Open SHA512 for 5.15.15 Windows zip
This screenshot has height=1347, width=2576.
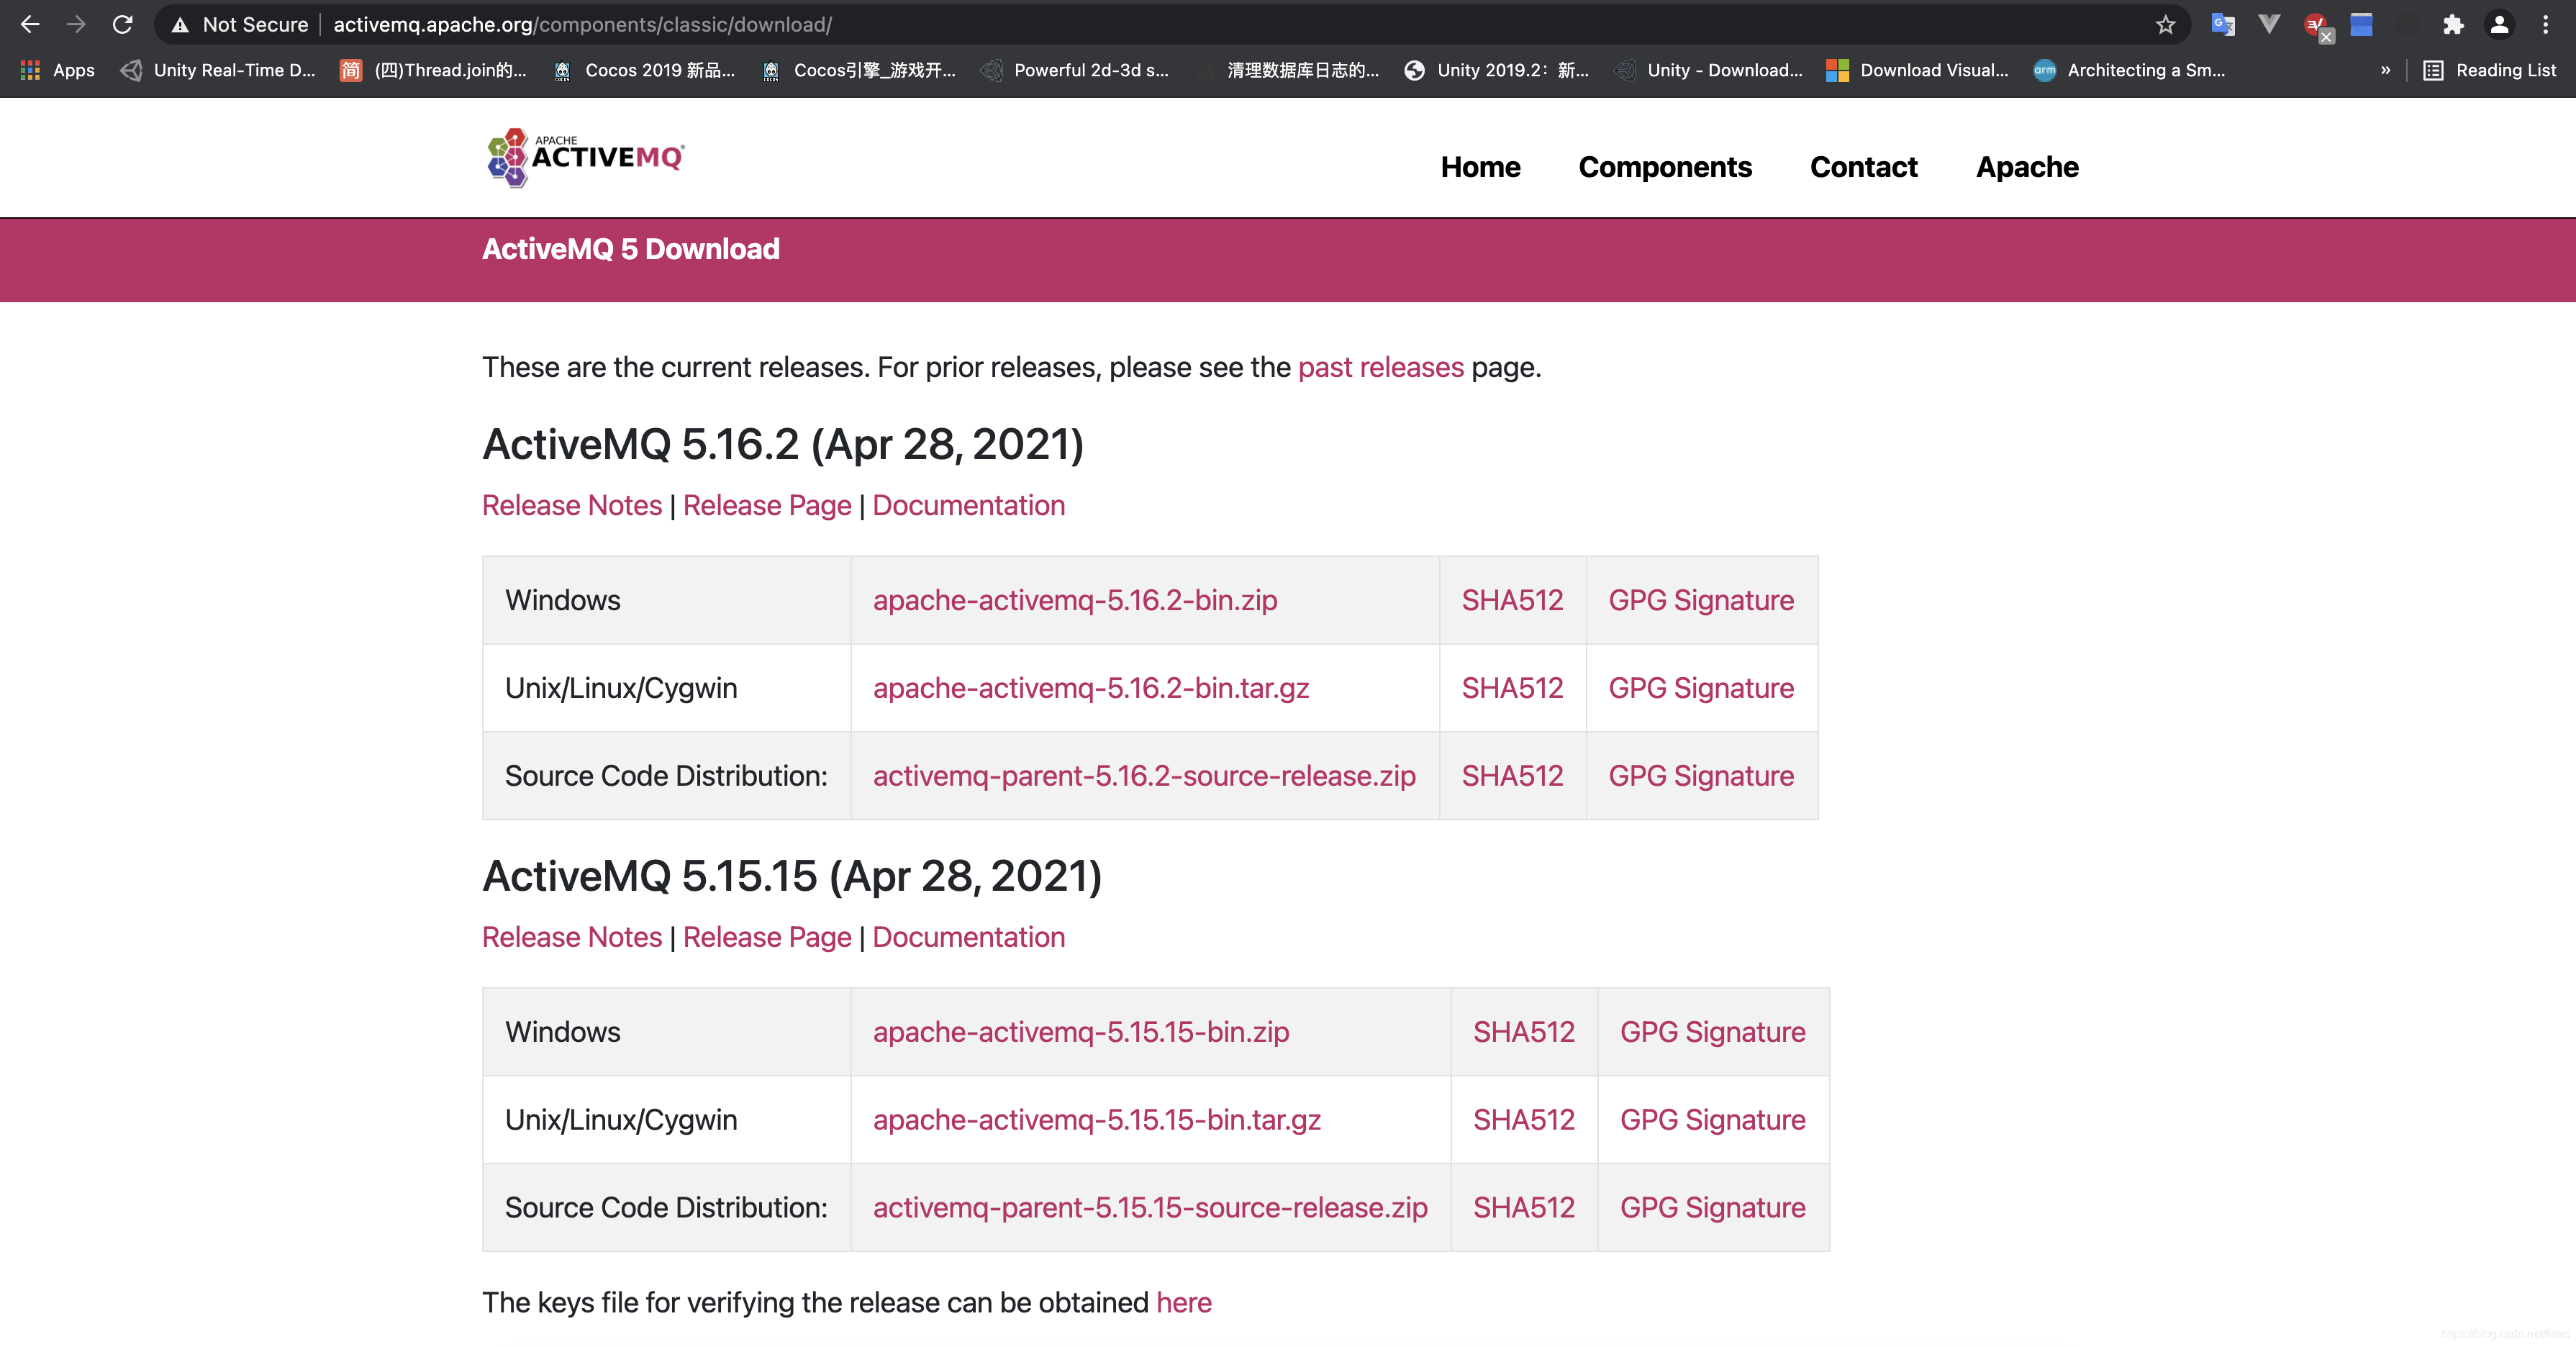click(1524, 1032)
